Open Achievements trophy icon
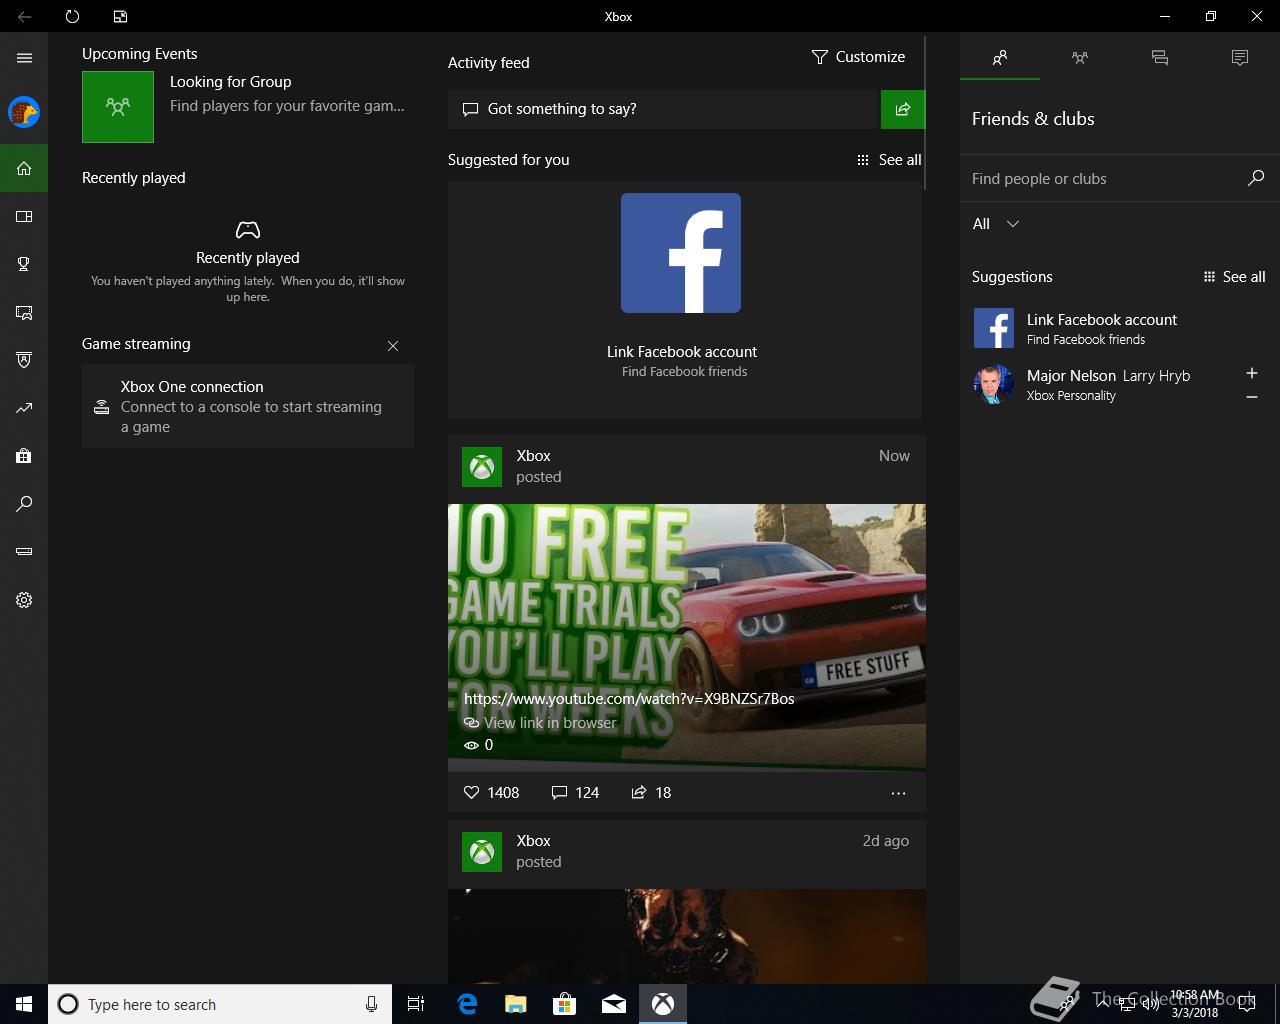 (x=24, y=264)
